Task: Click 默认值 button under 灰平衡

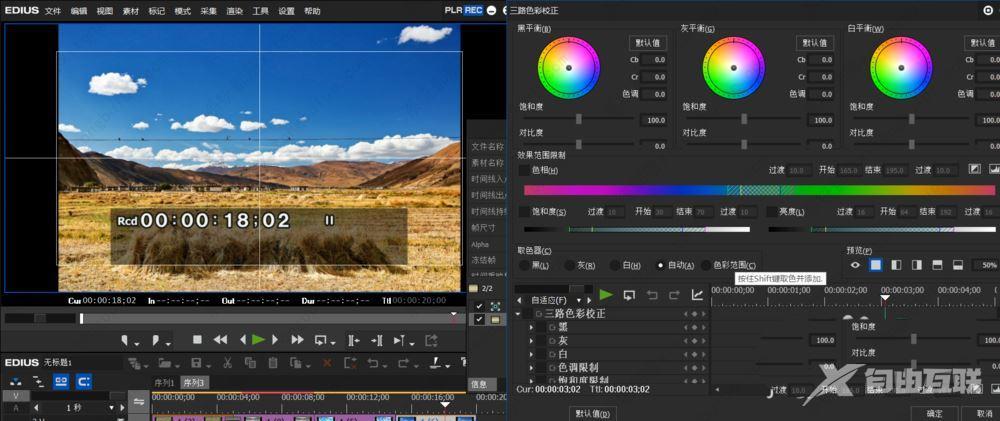Action: pos(814,43)
